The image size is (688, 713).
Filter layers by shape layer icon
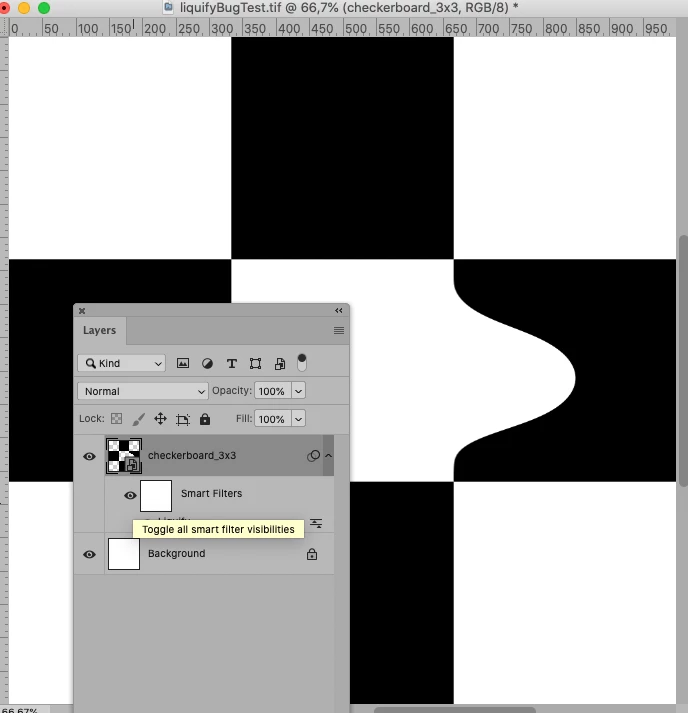click(256, 363)
